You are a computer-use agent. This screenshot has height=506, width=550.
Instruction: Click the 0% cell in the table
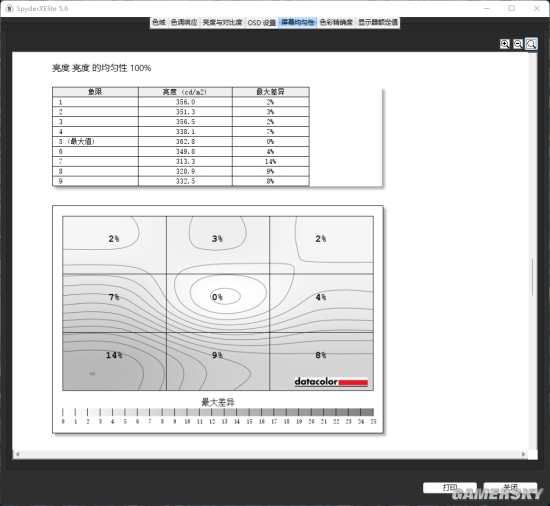(x=270, y=142)
